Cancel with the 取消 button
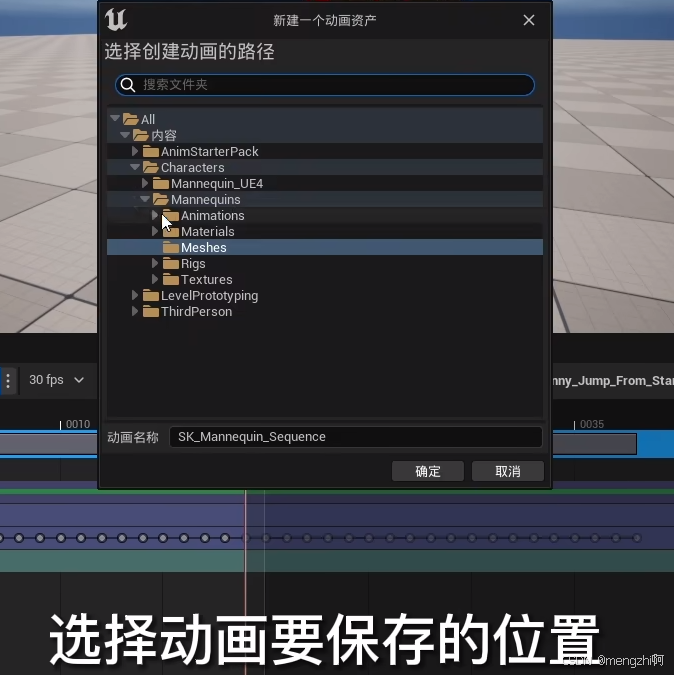674x675 pixels. [x=508, y=471]
